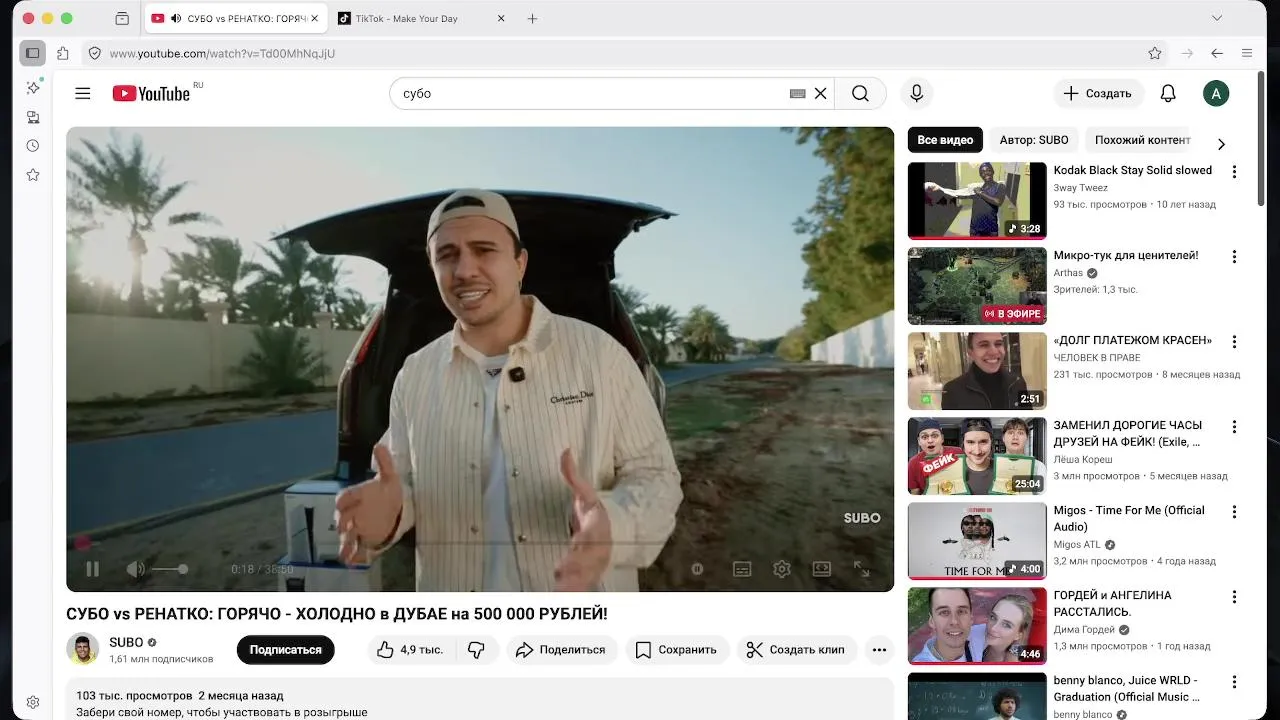Open options for benny blanco Graduation video
The width and height of the screenshot is (1280, 720).
pos(1234,682)
